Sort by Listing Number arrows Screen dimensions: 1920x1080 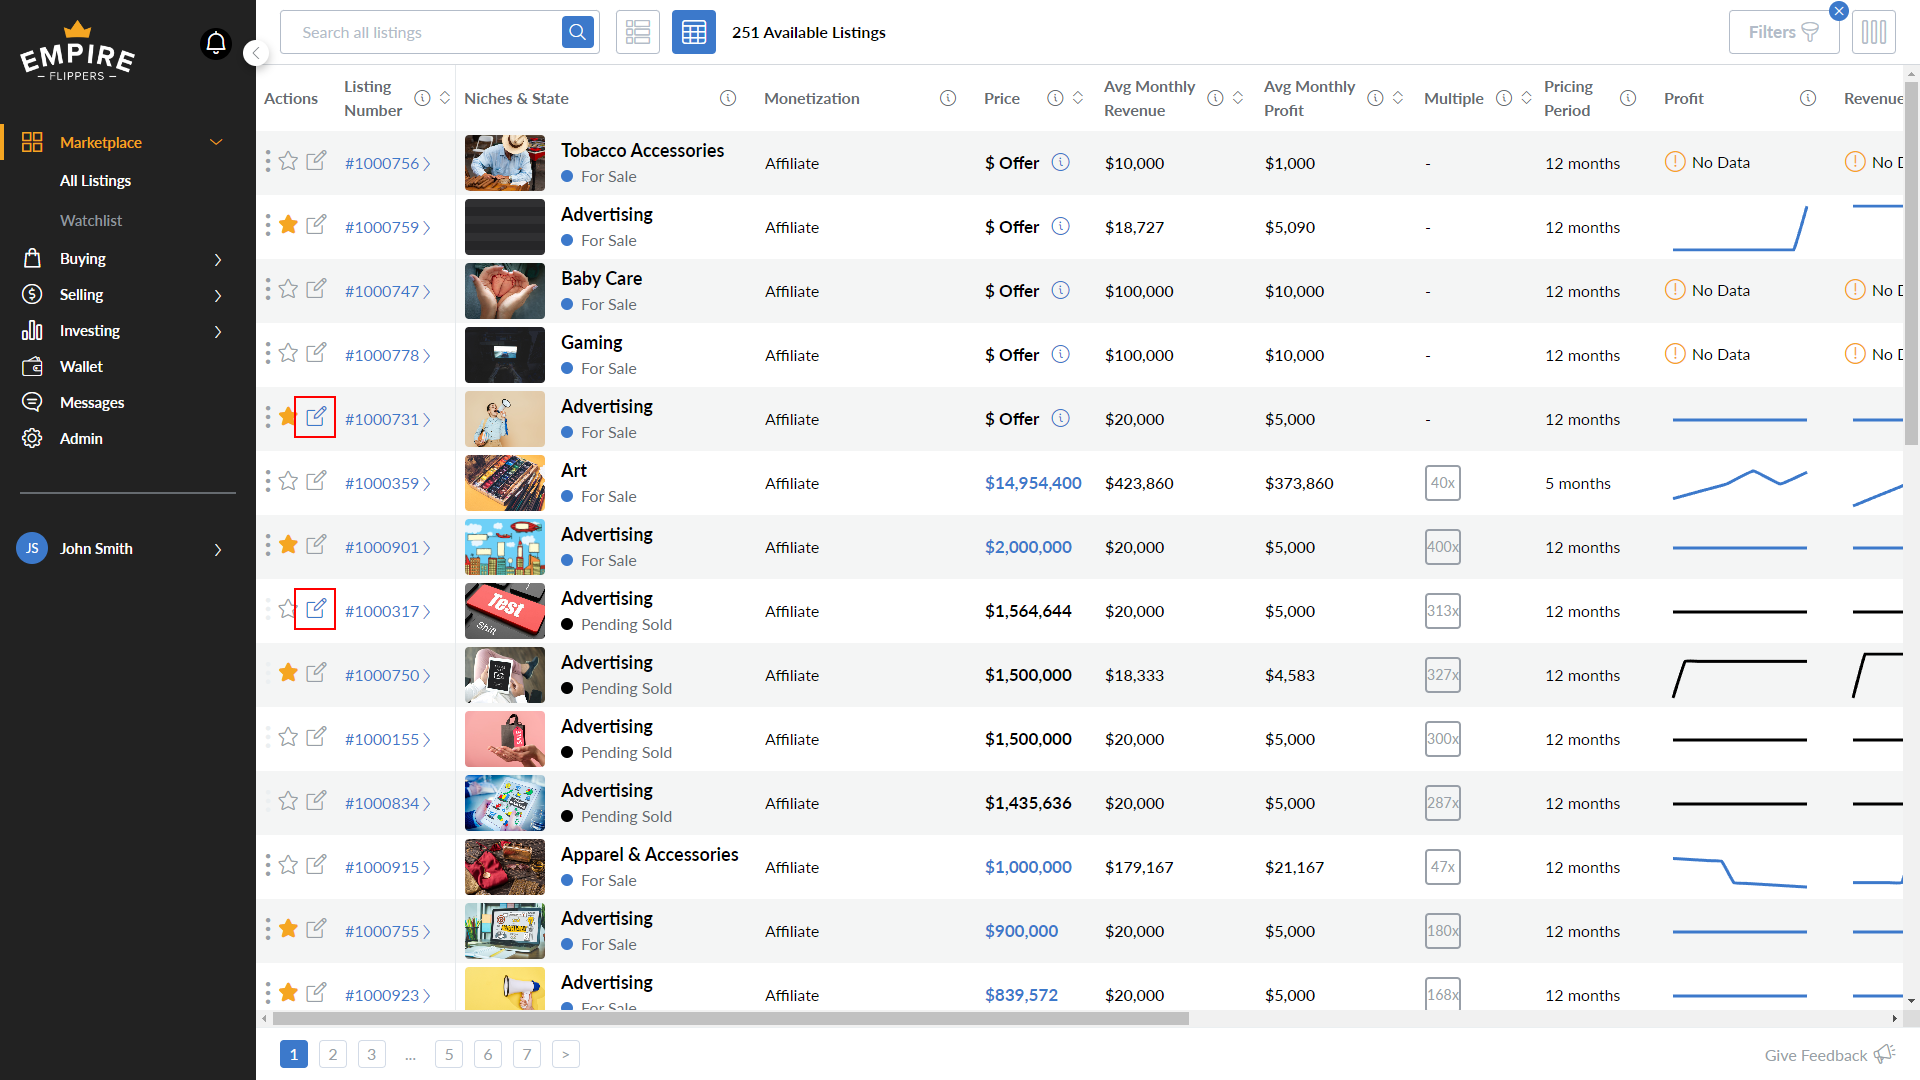click(445, 98)
